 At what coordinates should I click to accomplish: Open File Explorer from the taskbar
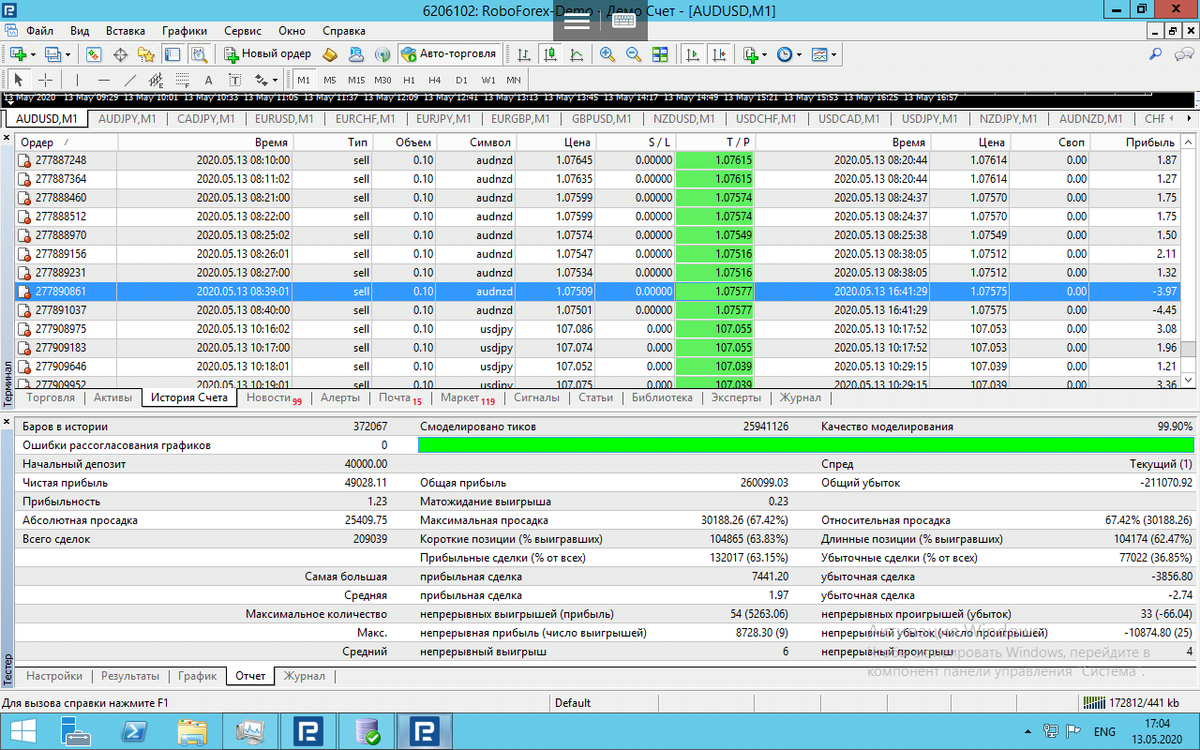(192, 732)
